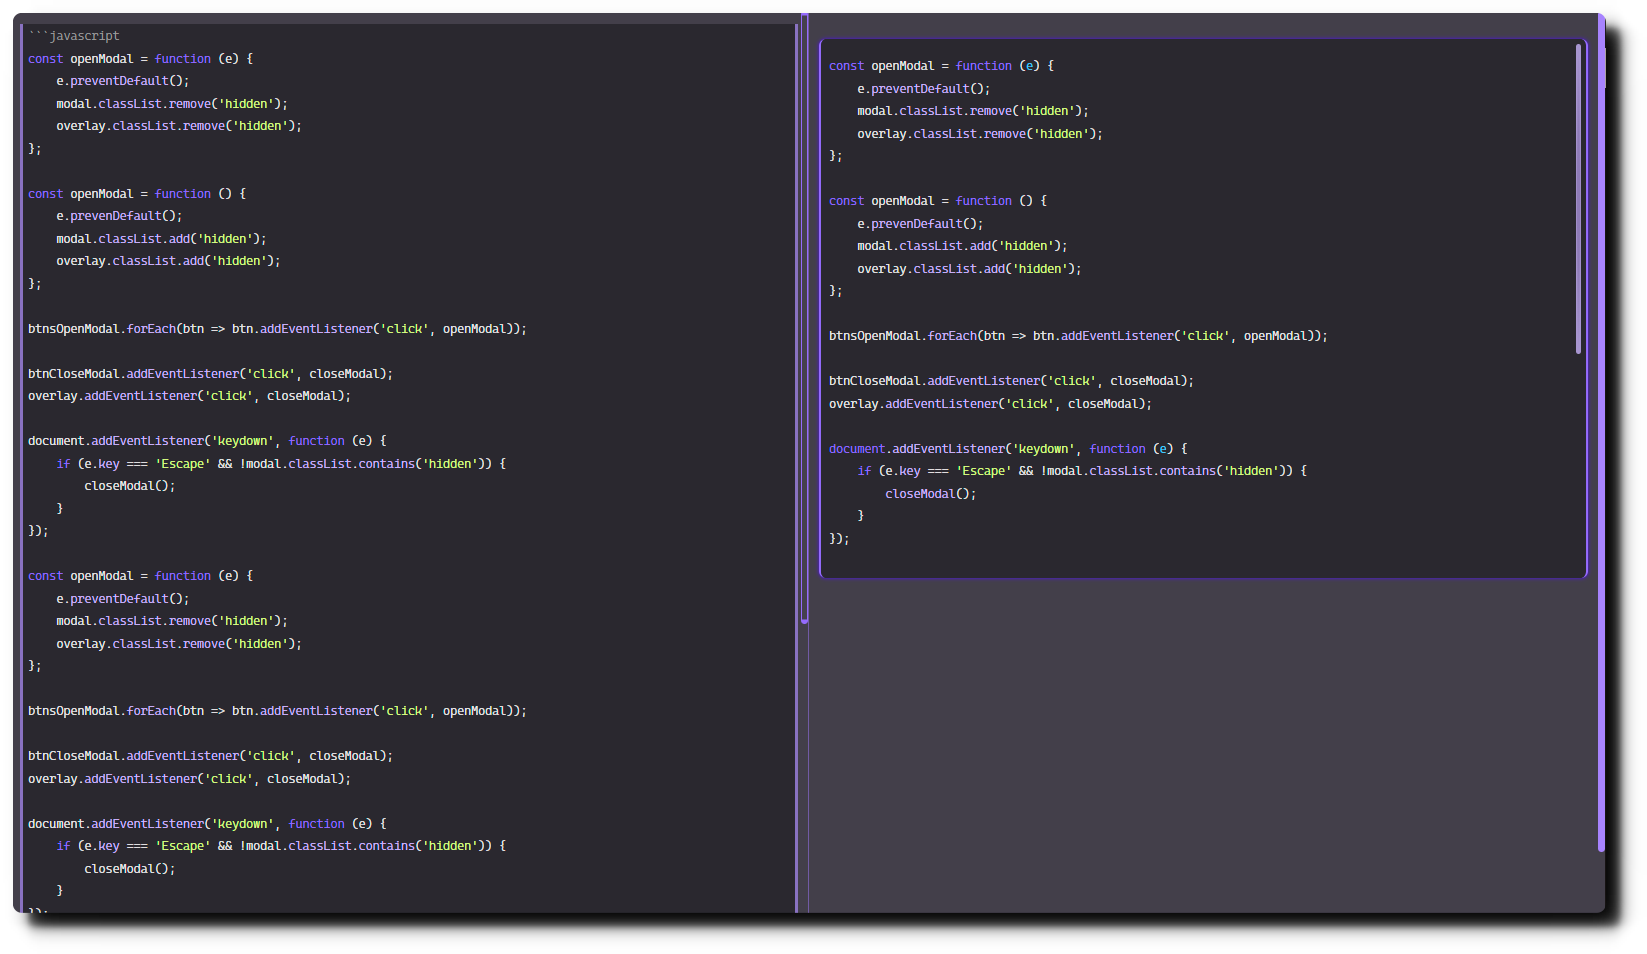Image resolution: width=1647 pixels, height=954 pixels.
Task: Click "overlay.addEventListener('click', closeModal);" in preview
Action: [x=990, y=404]
